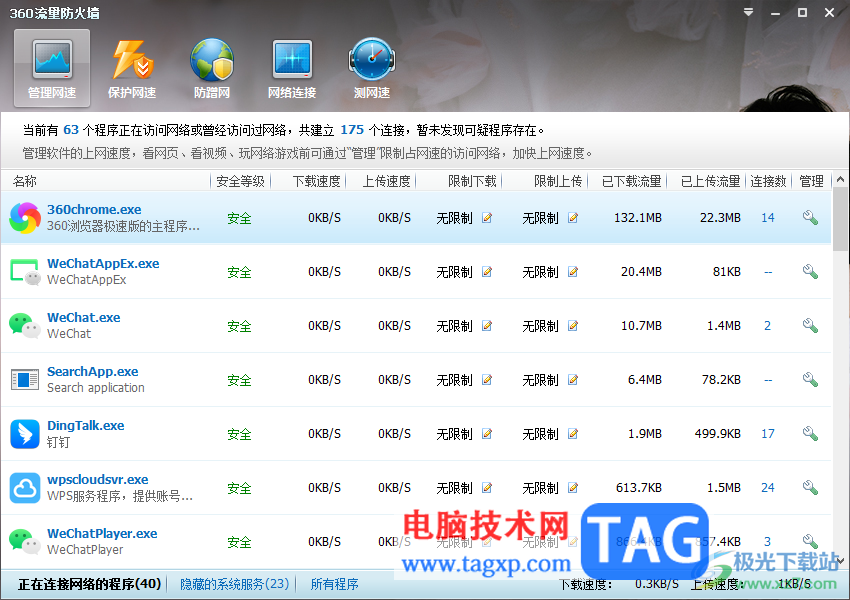This screenshot has width=850, height=600.
Task: Edit upload limit for wpscloudsvr.exe
Action: point(572,488)
